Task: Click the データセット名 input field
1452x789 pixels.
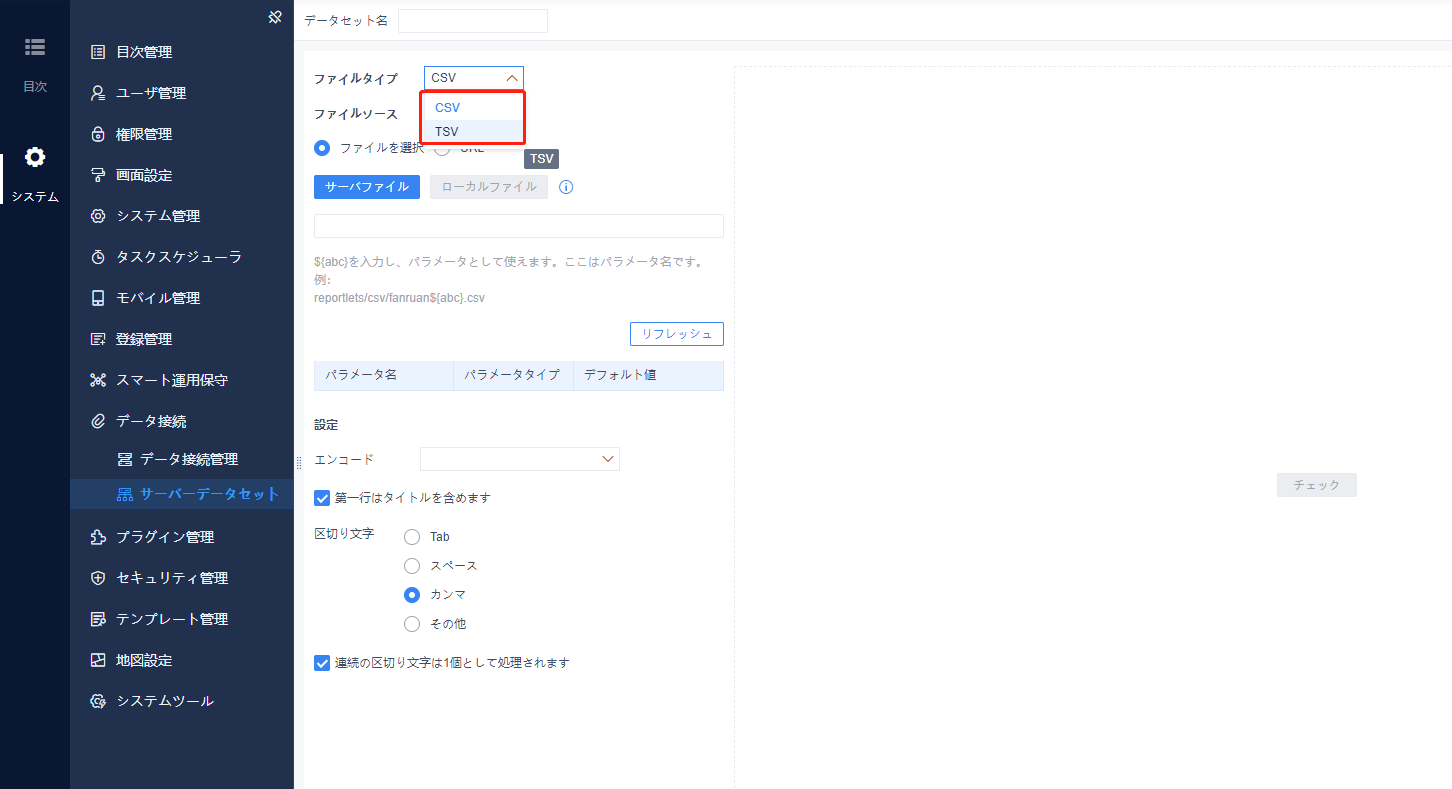Action: (472, 20)
